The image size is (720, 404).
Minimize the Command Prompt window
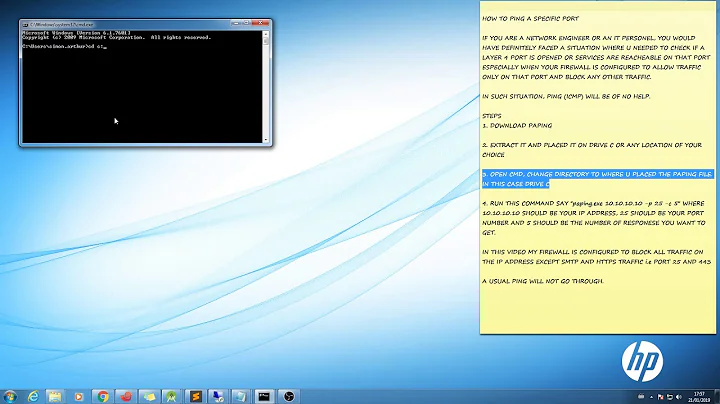coord(236,23)
